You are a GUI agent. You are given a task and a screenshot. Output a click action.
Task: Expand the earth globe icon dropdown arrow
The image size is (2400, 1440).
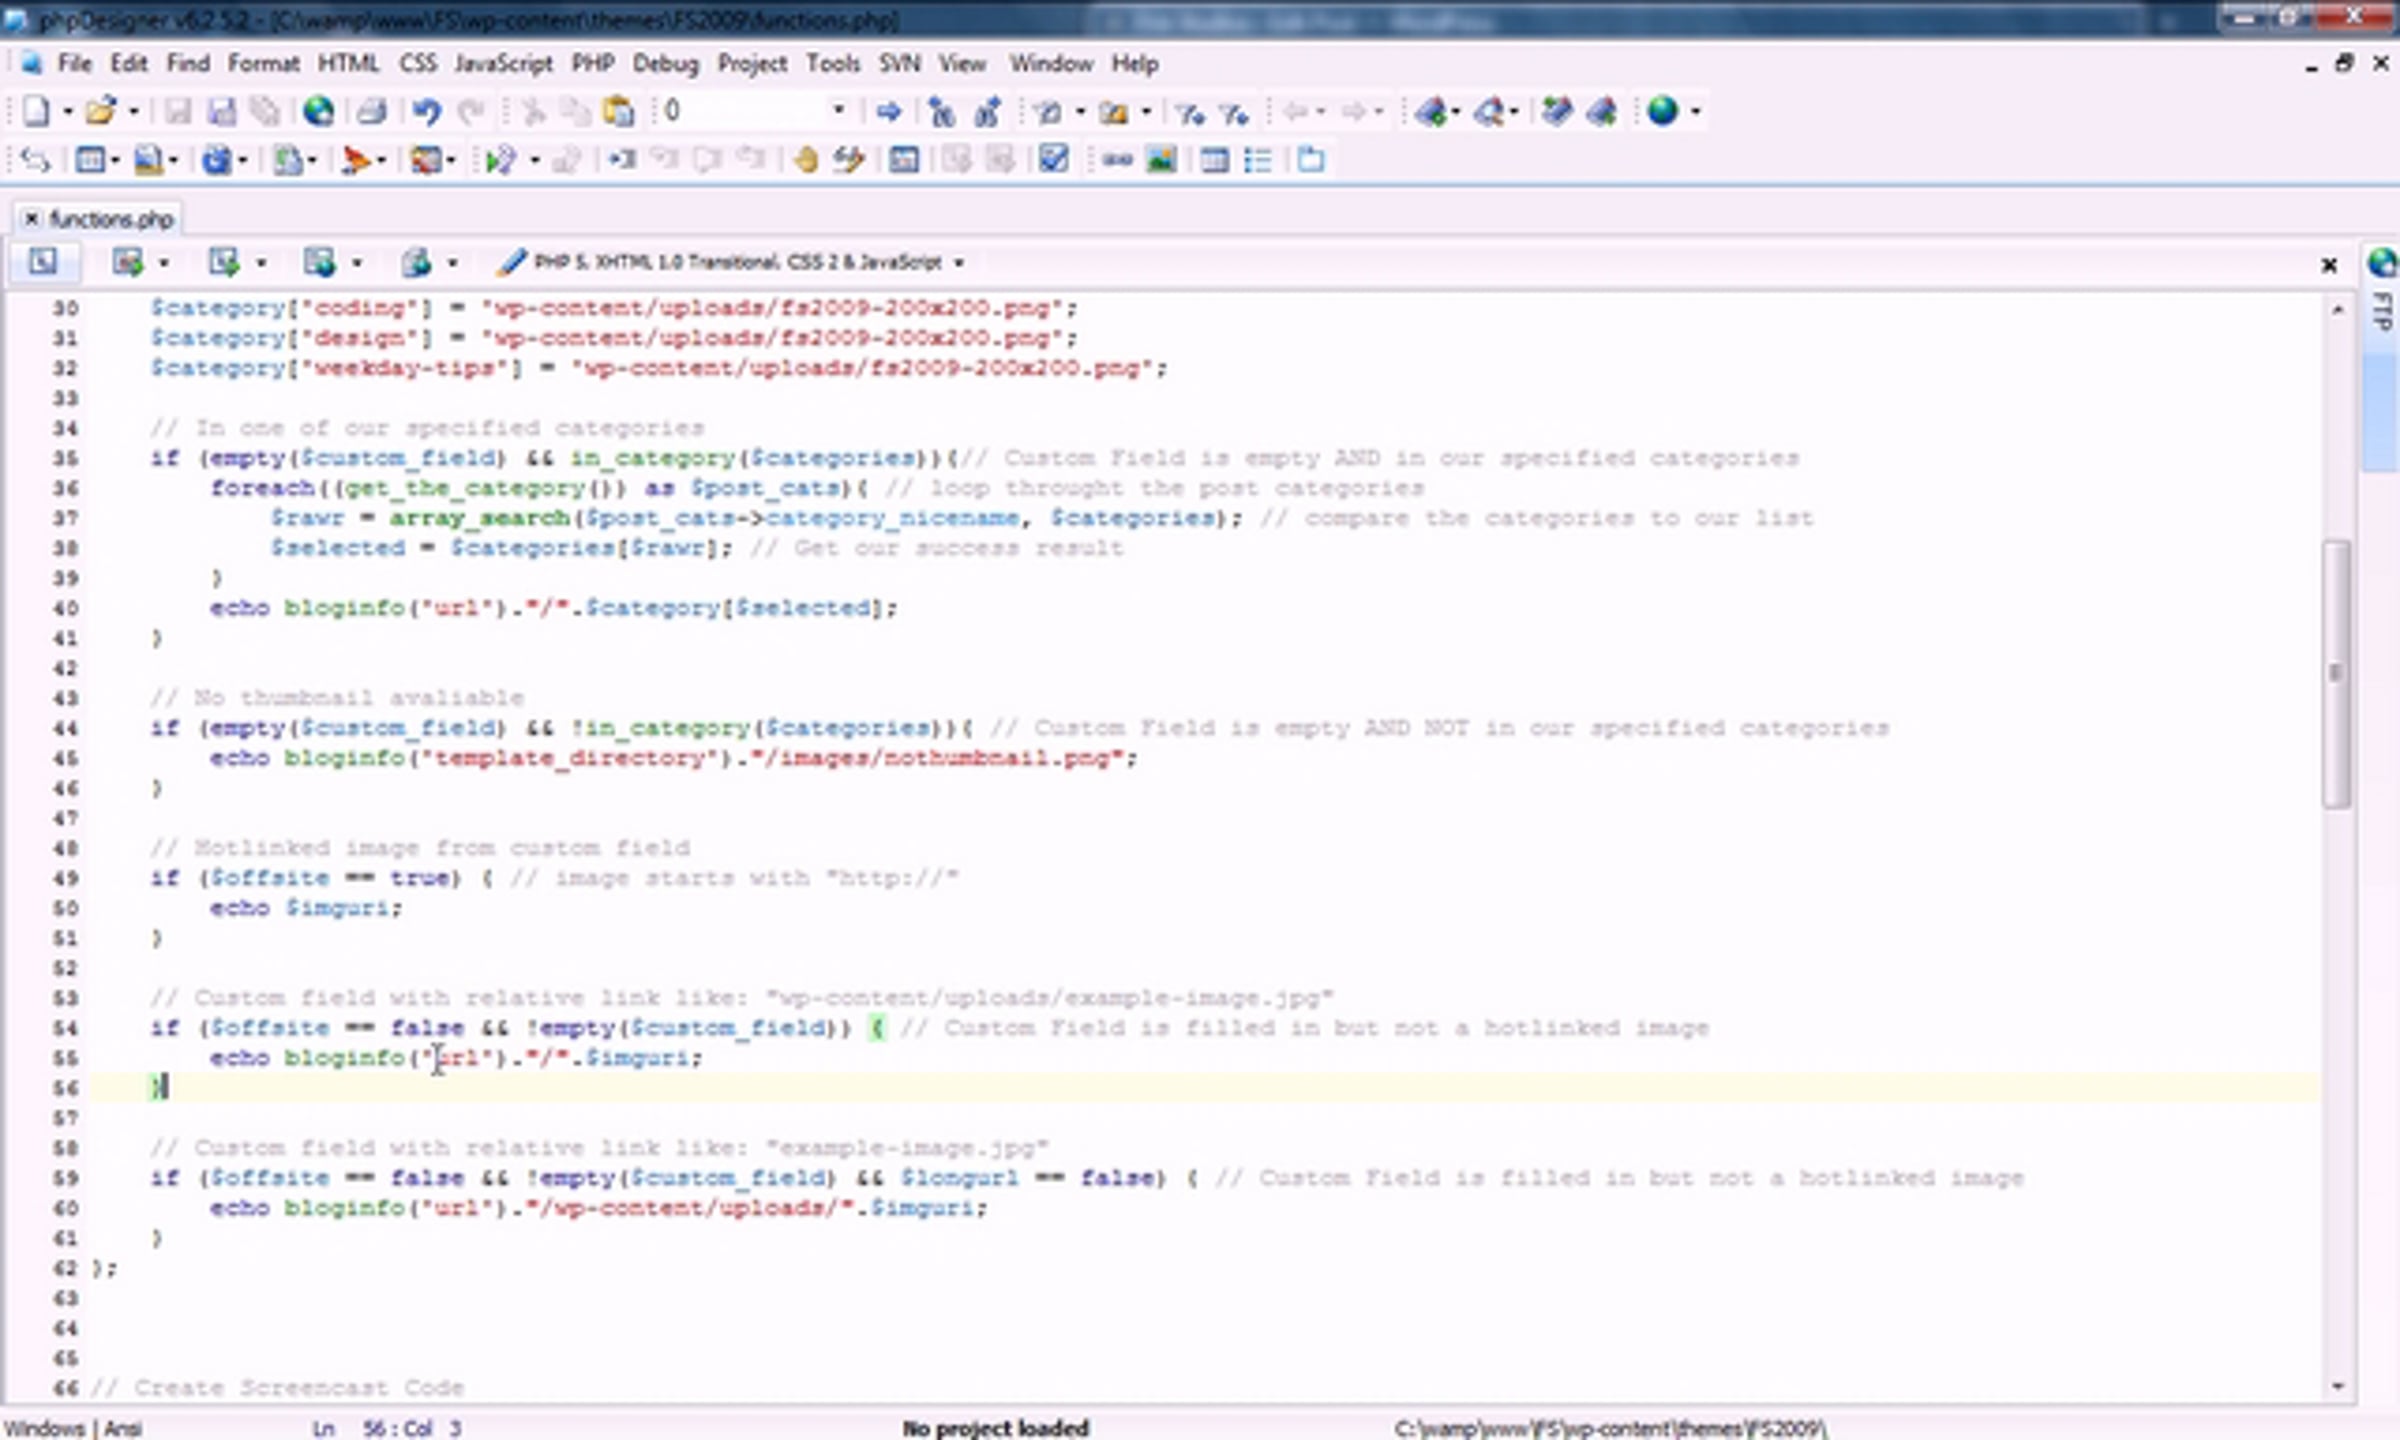coord(1695,112)
